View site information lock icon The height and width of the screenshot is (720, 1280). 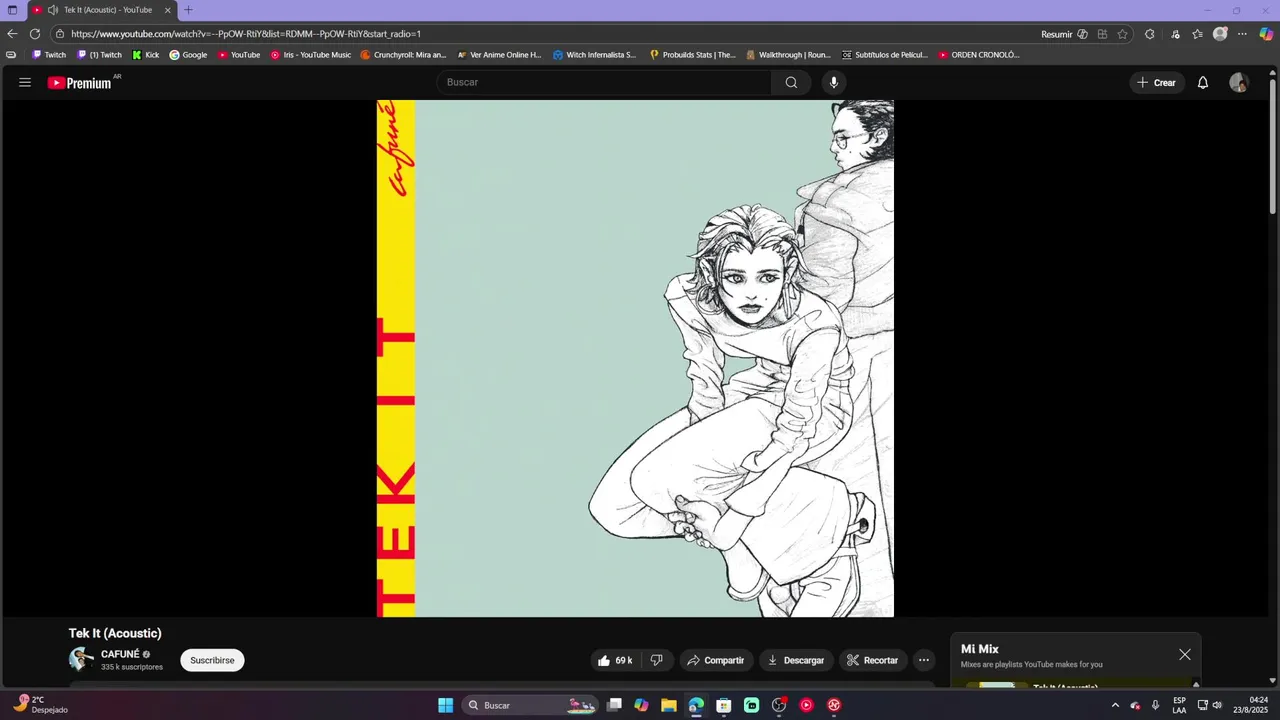[x=61, y=33]
